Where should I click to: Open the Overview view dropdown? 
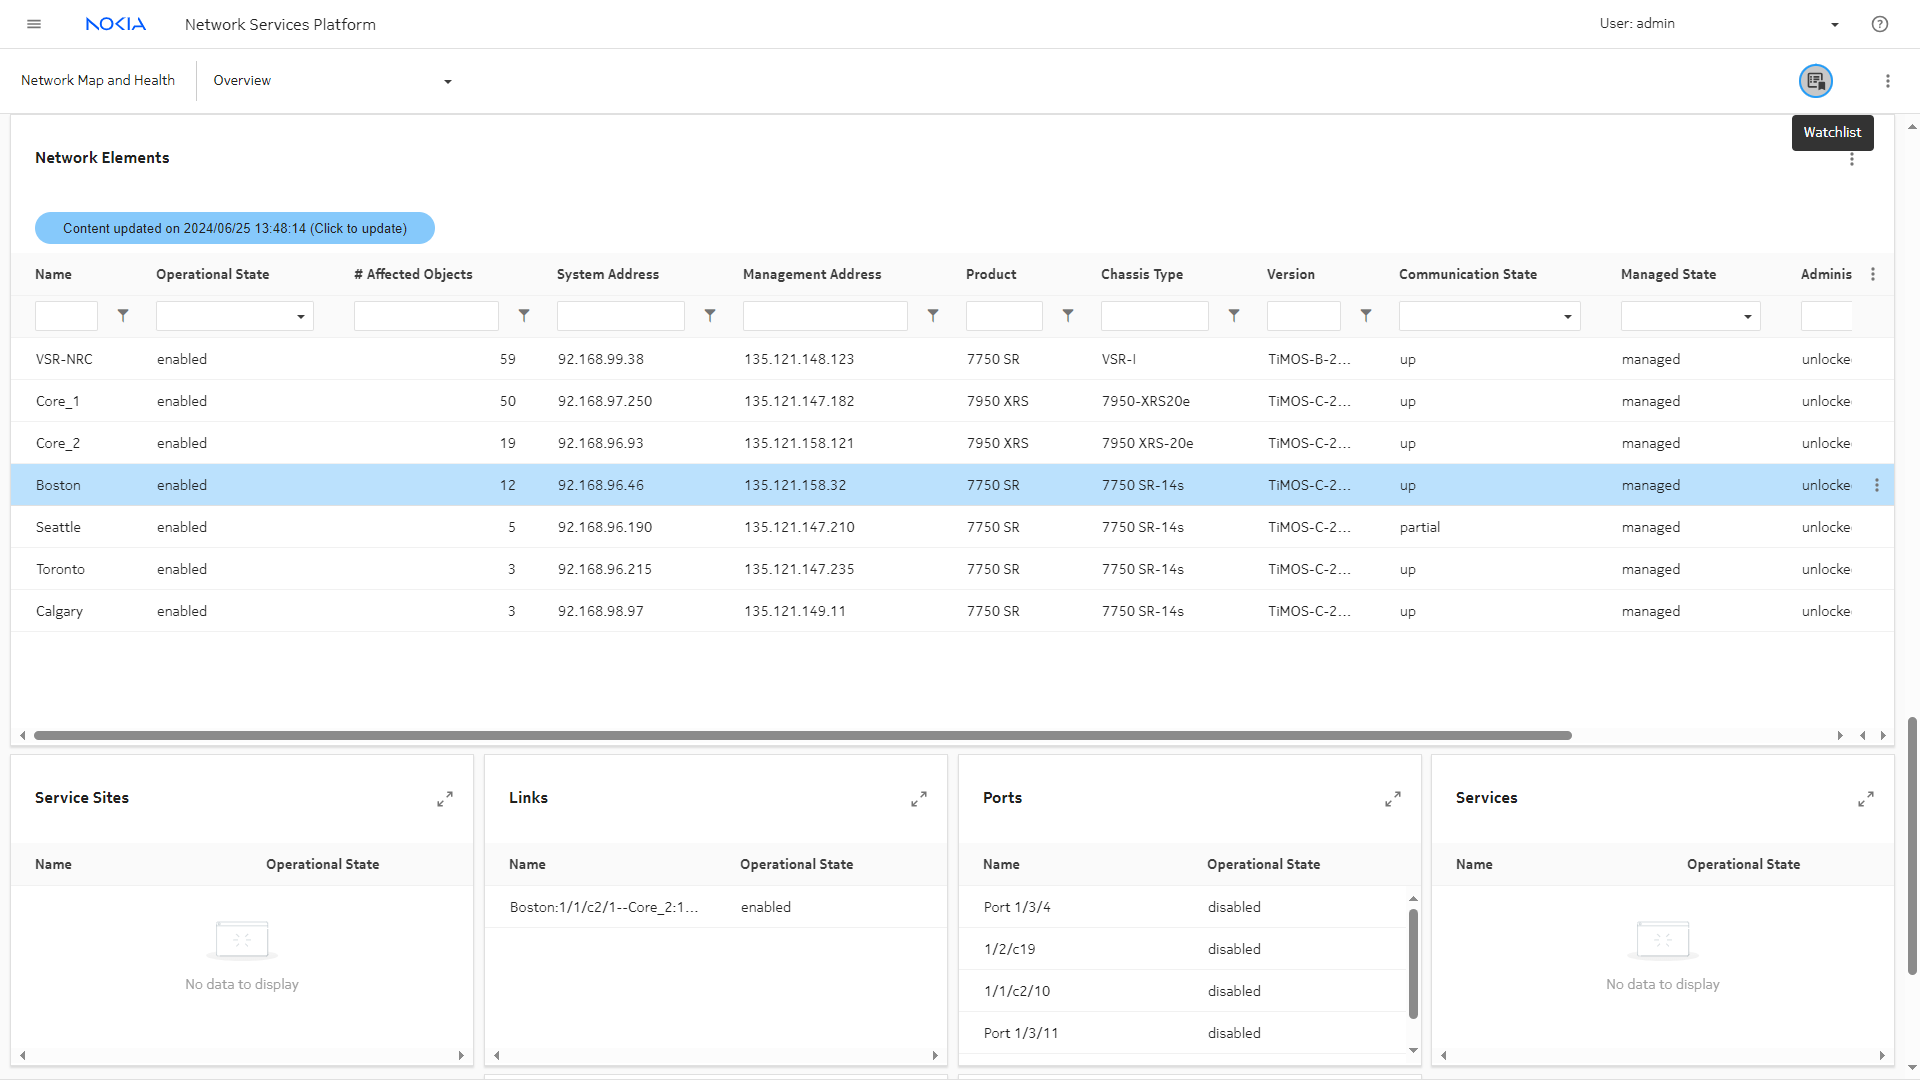[x=332, y=81]
